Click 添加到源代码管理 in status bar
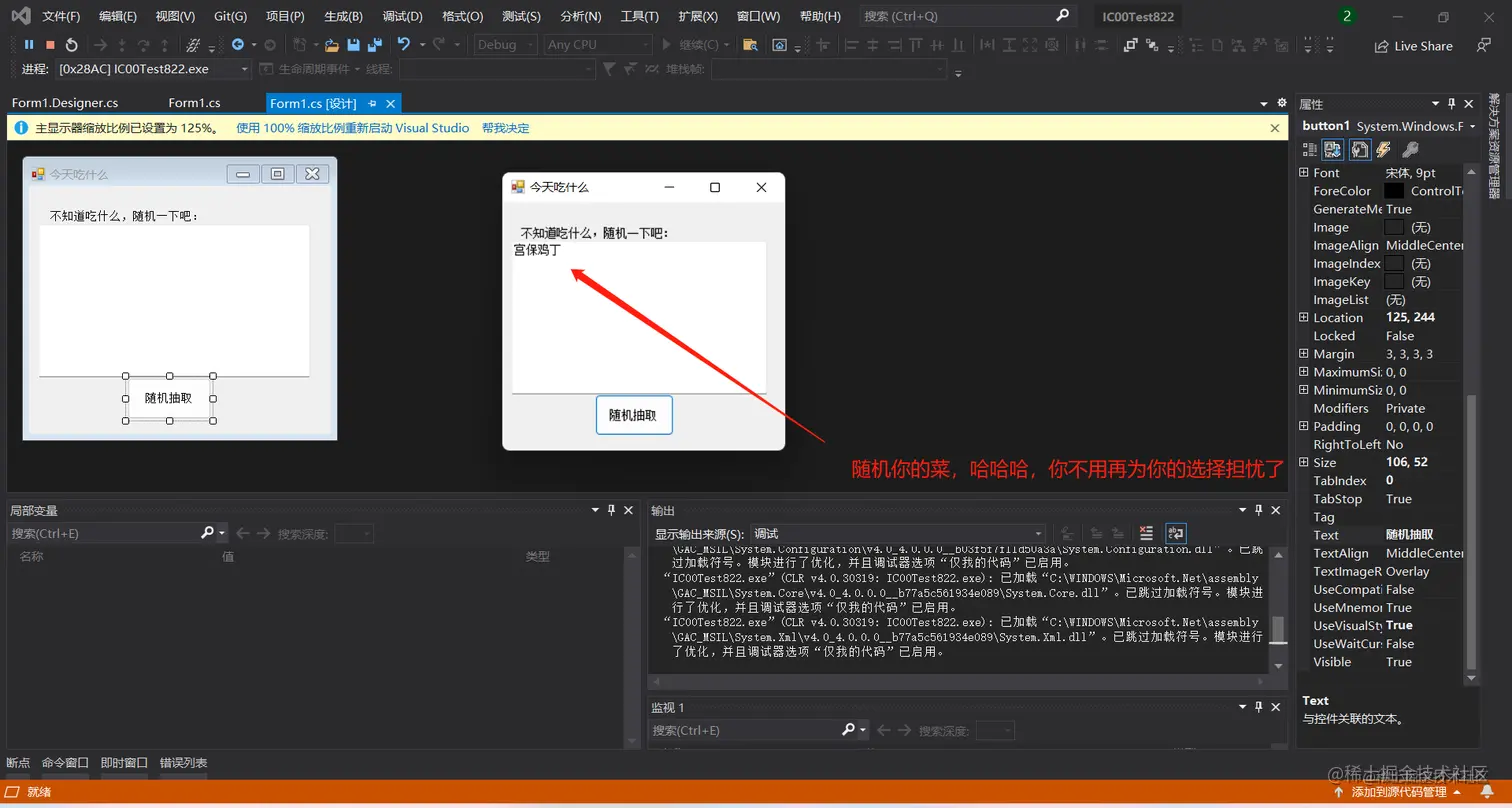1512x808 pixels. (1399, 792)
